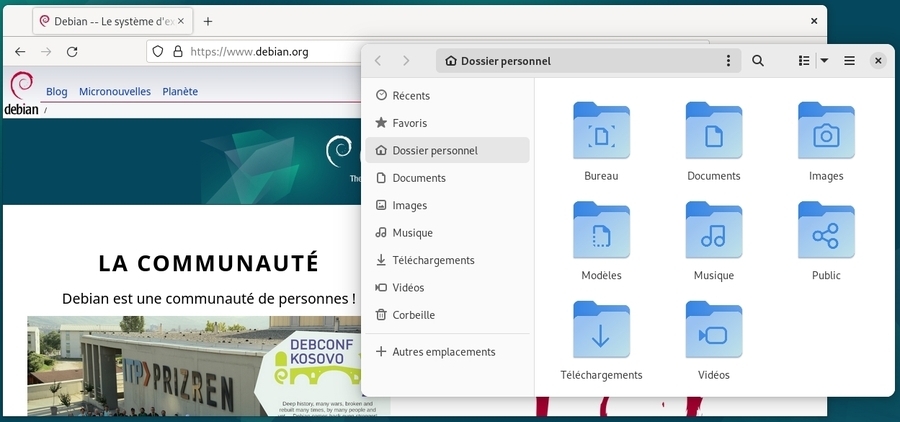This screenshot has width=900, height=422.
Task: Select Dossier personnel in the sidebar
Action: (x=447, y=150)
